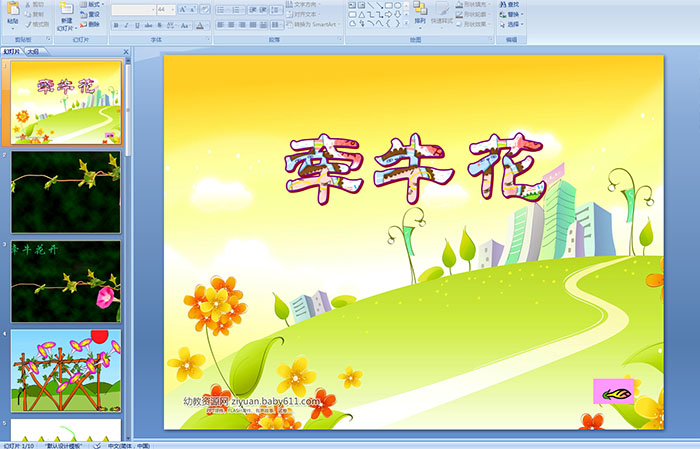Open Find (查找) binoculars

click(509, 4)
